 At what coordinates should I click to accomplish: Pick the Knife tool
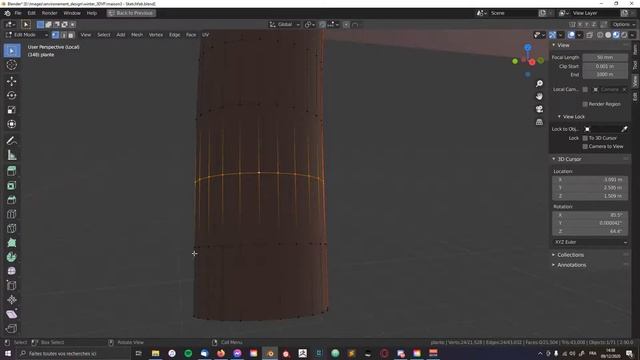tap(11, 229)
